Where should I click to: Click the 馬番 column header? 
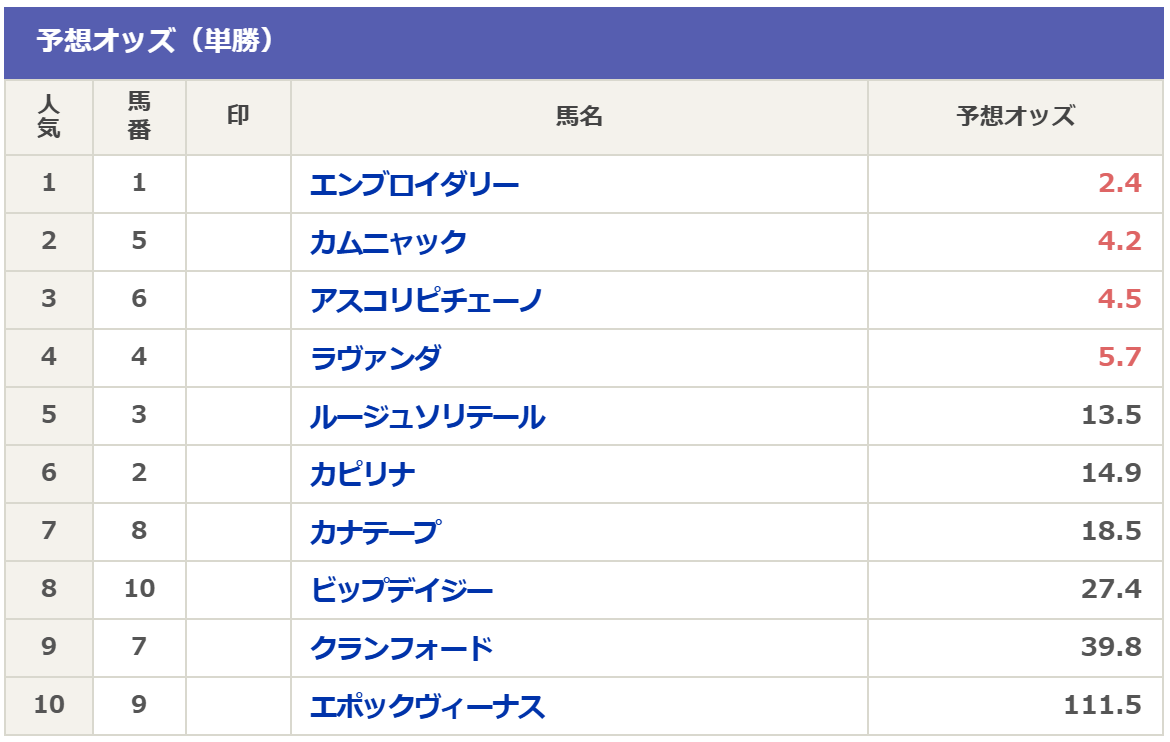[139, 117]
